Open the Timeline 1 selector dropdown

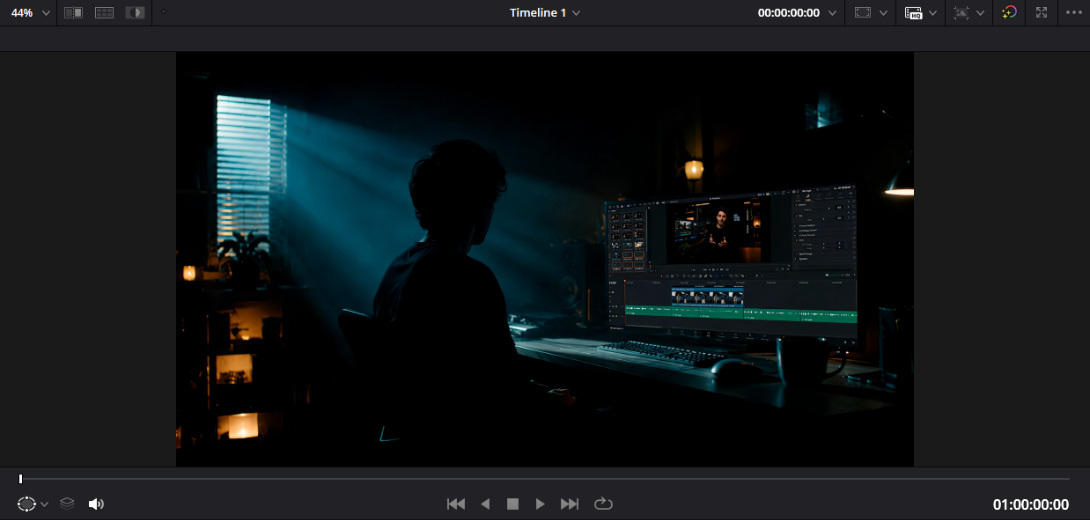pyautogui.click(x=576, y=13)
